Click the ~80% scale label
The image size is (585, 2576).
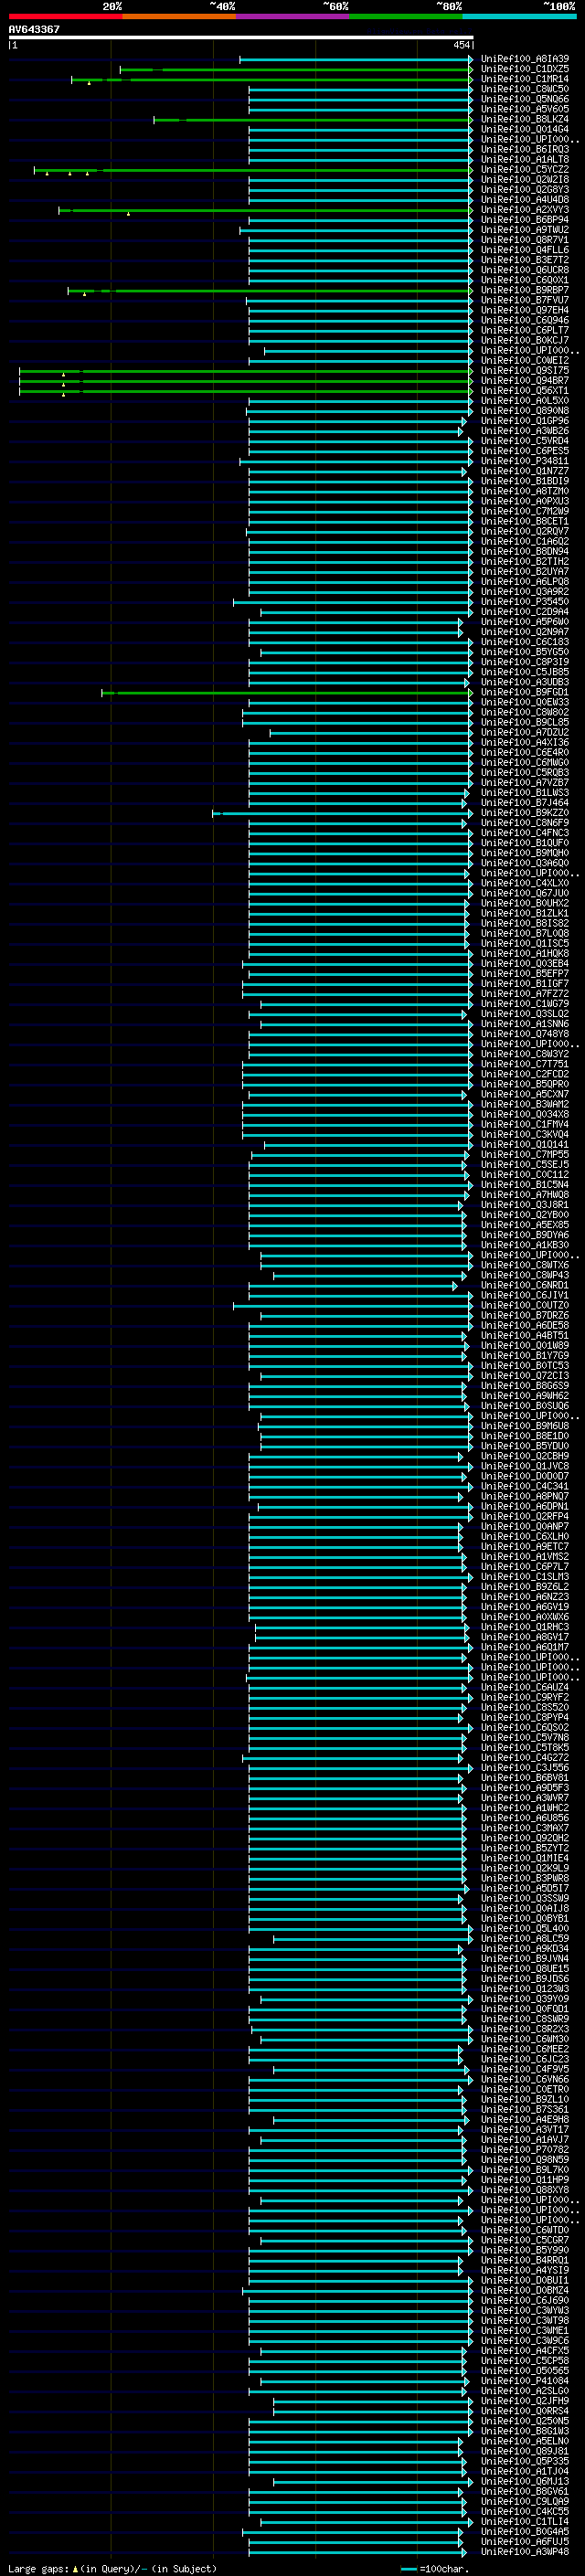click(x=448, y=6)
